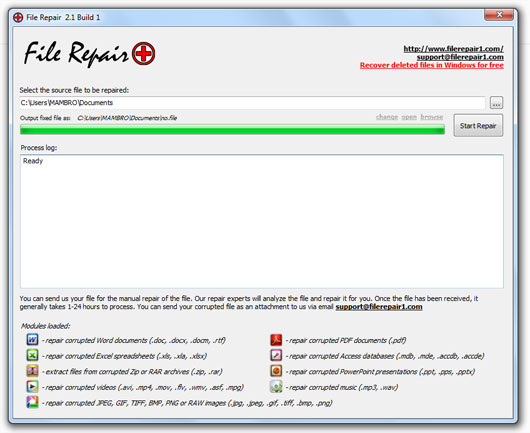Click the 'Process log:' label
The height and width of the screenshot is (433, 530).
39,148
